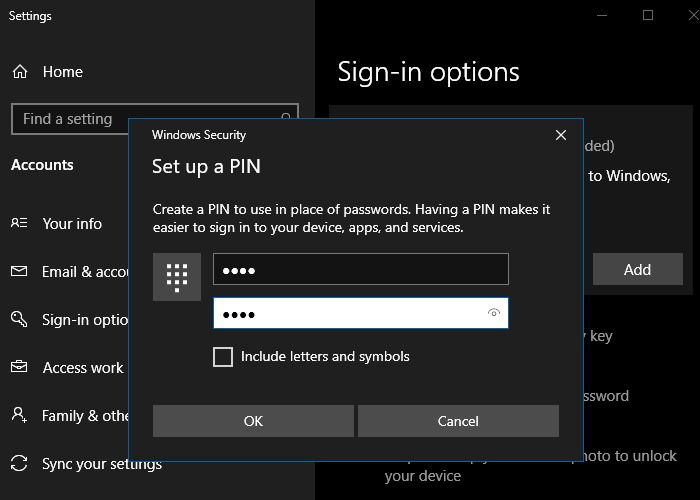Open Family & other users page
Screen dimensions: 700x500
85,416
